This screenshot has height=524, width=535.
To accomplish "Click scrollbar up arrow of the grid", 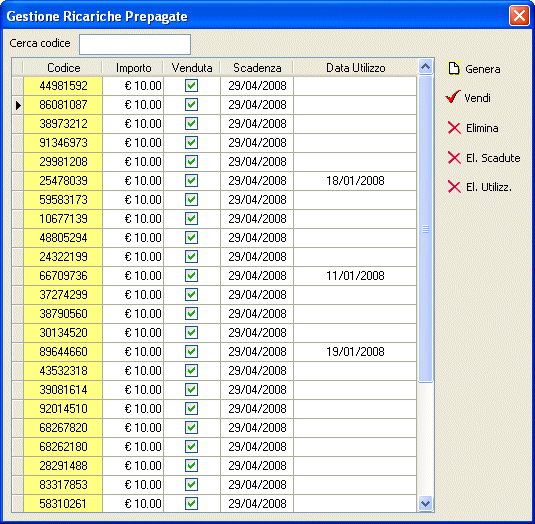I will [x=425, y=67].
